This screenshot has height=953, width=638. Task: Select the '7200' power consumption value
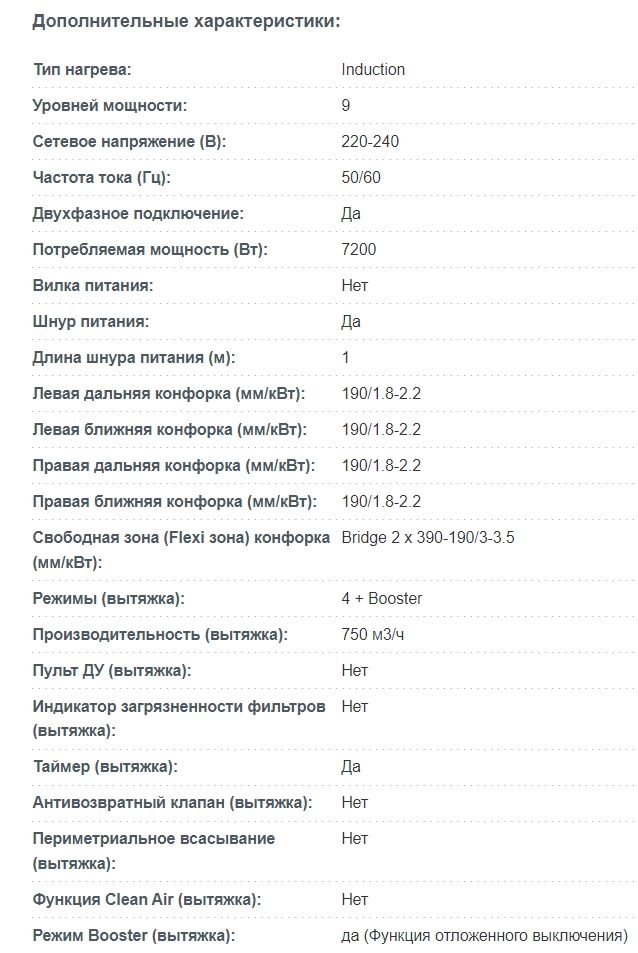pos(359,250)
